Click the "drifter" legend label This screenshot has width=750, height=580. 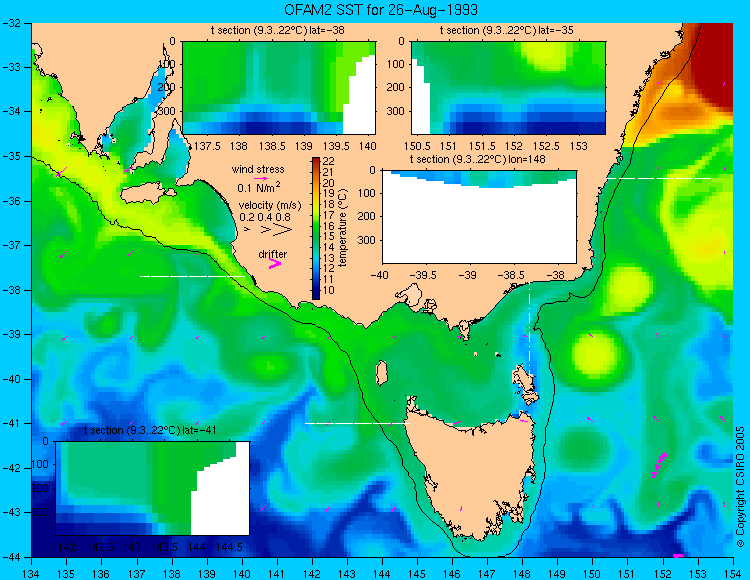pos(273,254)
